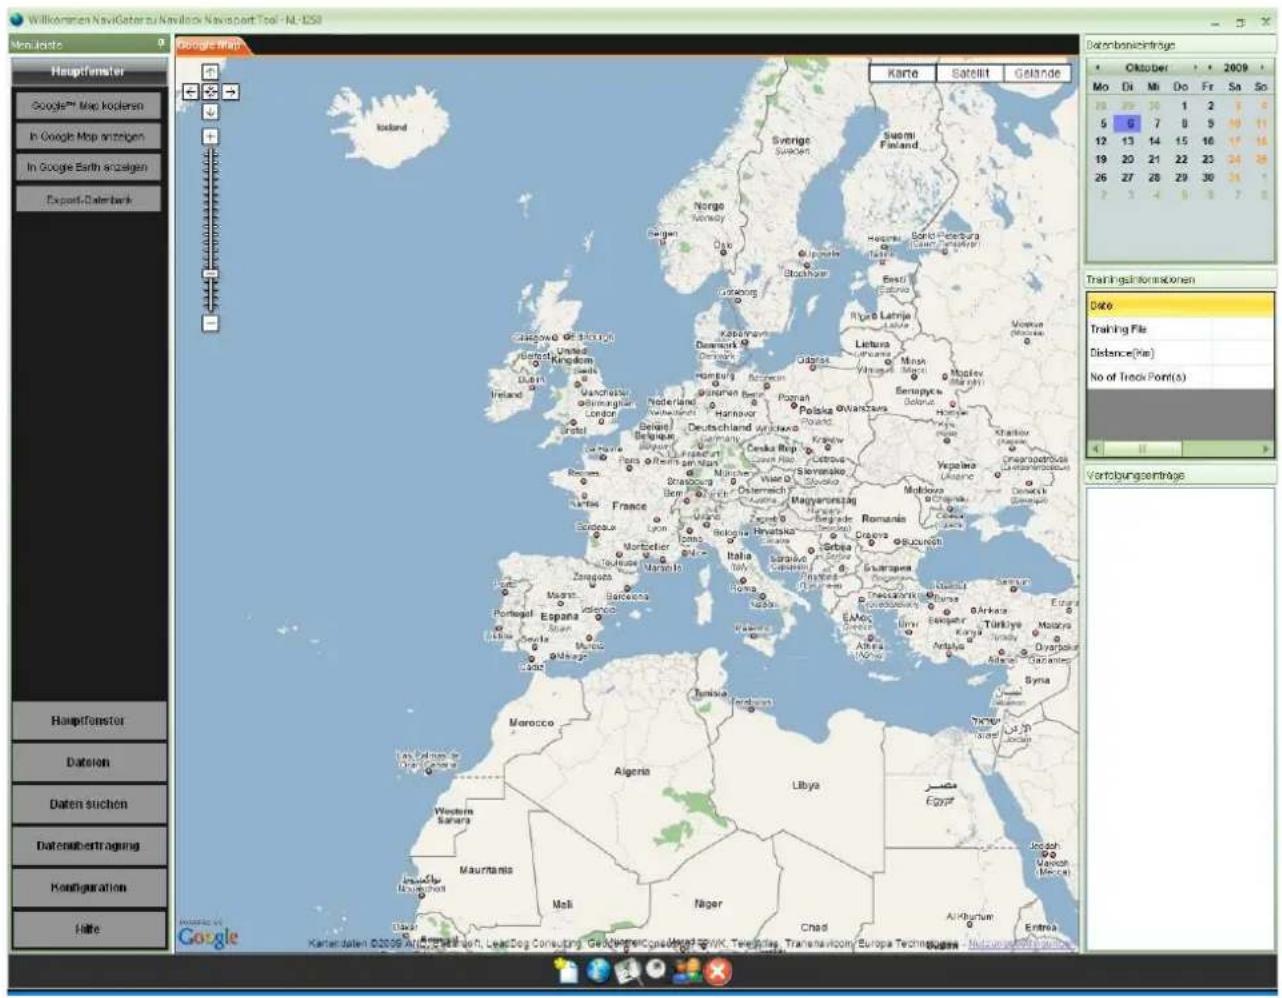
Task: Zoom in with the map plus button
Action: [x=210, y=136]
